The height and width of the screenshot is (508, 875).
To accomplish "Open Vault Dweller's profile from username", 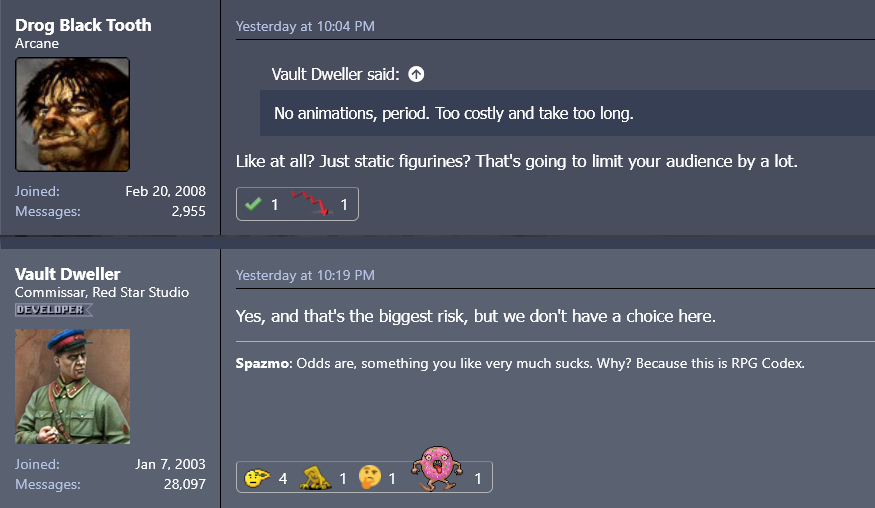I will (x=68, y=274).
